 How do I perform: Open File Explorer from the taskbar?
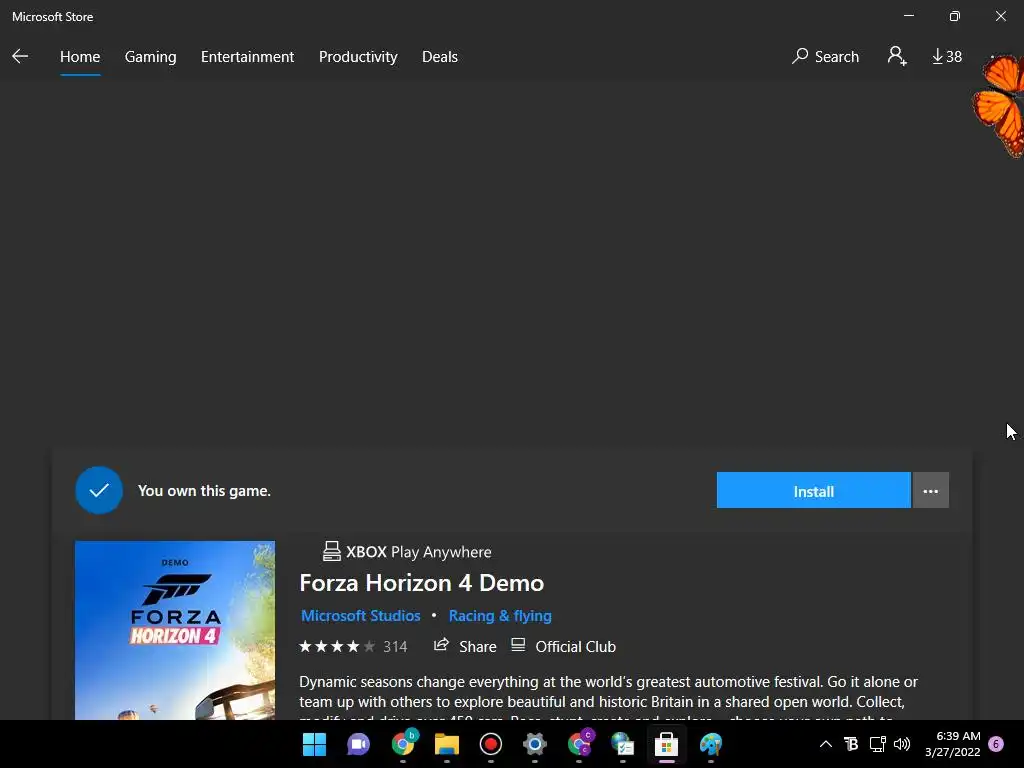point(447,744)
